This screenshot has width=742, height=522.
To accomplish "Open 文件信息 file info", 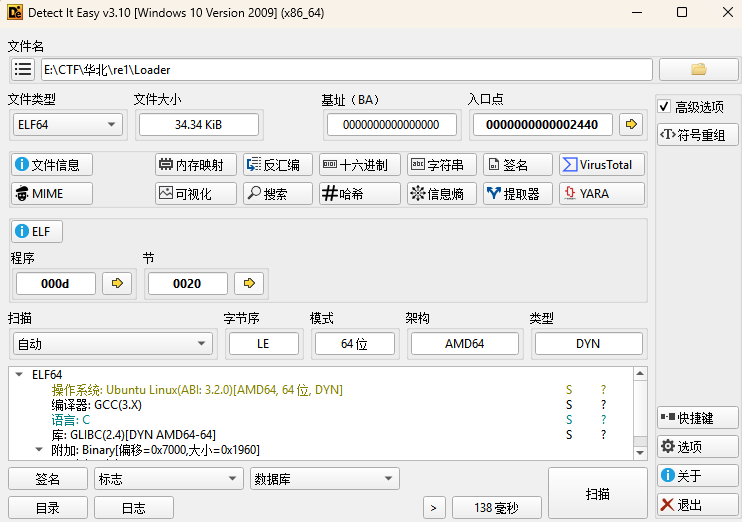I will [x=52, y=165].
